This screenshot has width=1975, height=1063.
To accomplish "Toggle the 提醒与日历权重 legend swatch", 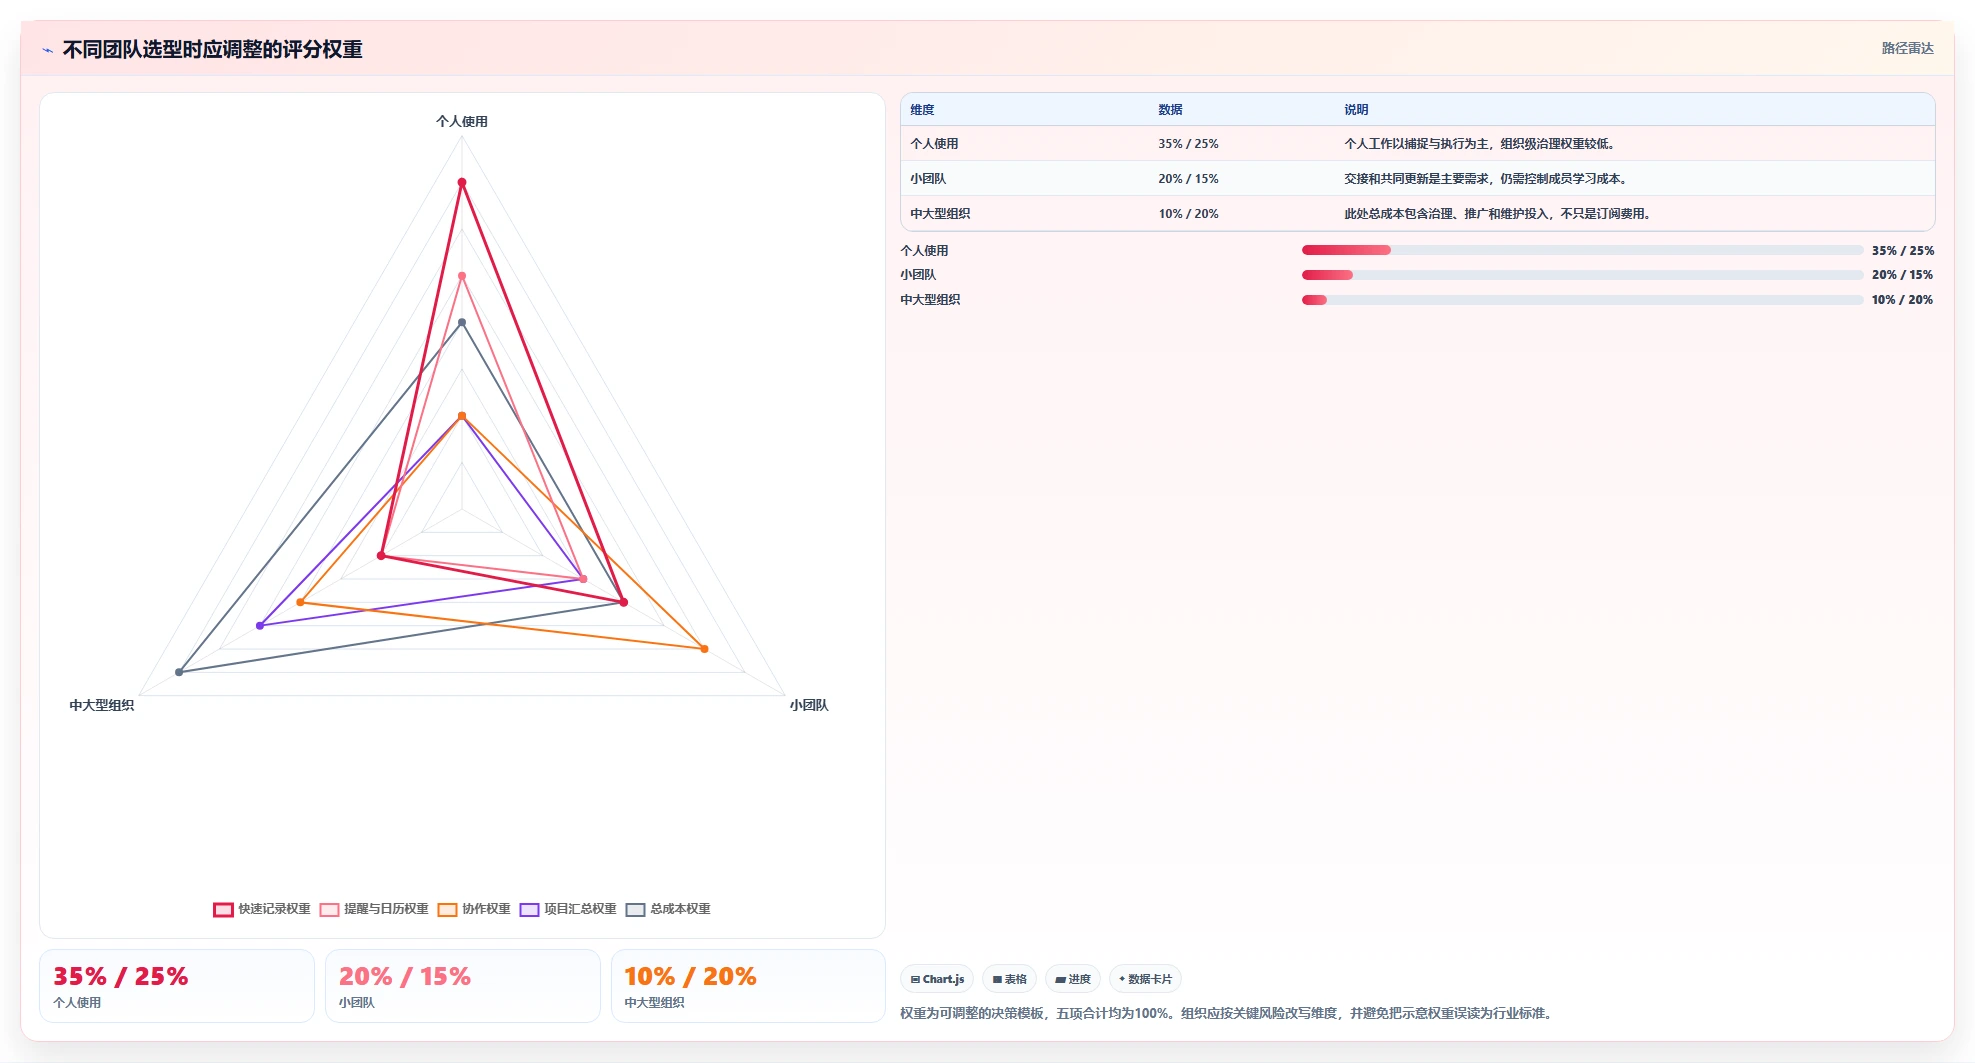I will [x=329, y=909].
